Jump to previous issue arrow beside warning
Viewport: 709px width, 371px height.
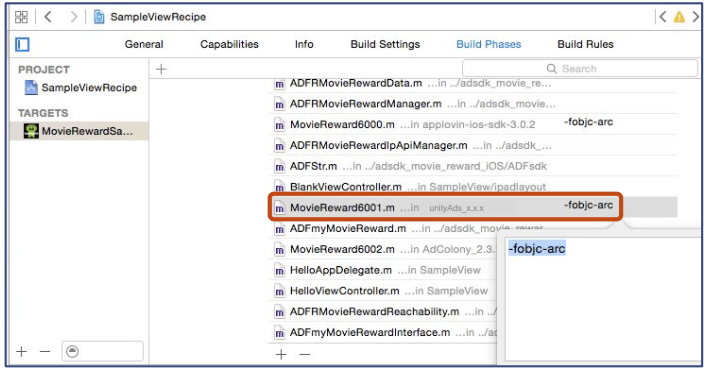tap(662, 17)
